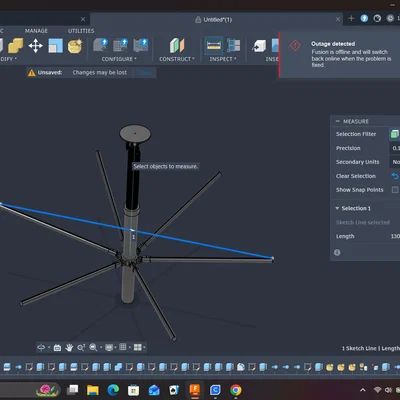Open the Construct plane tool icon

(x=177, y=46)
